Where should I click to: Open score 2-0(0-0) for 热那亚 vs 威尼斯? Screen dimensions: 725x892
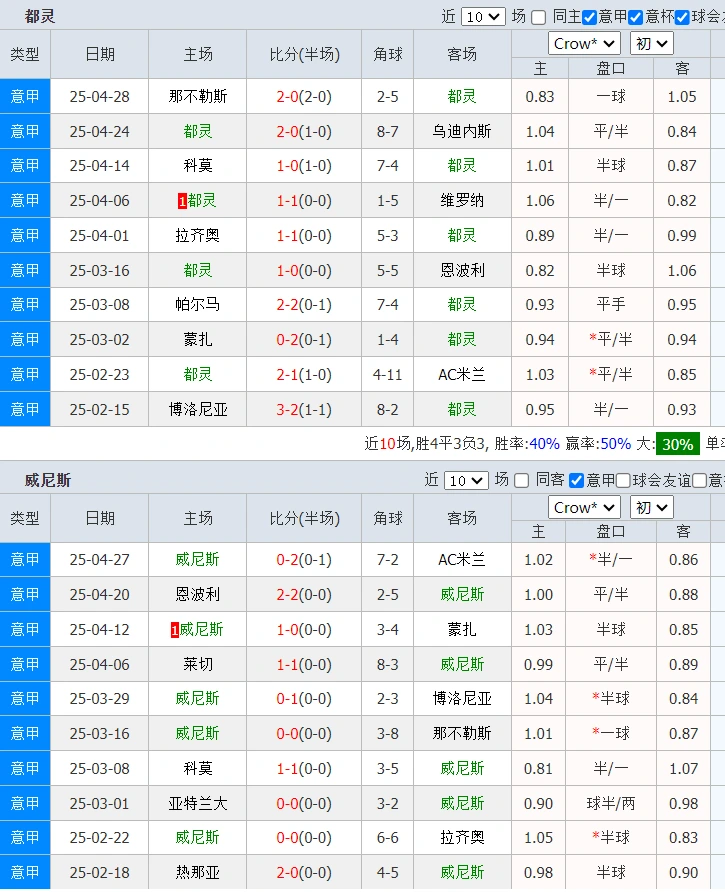pyautogui.click(x=304, y=873)
